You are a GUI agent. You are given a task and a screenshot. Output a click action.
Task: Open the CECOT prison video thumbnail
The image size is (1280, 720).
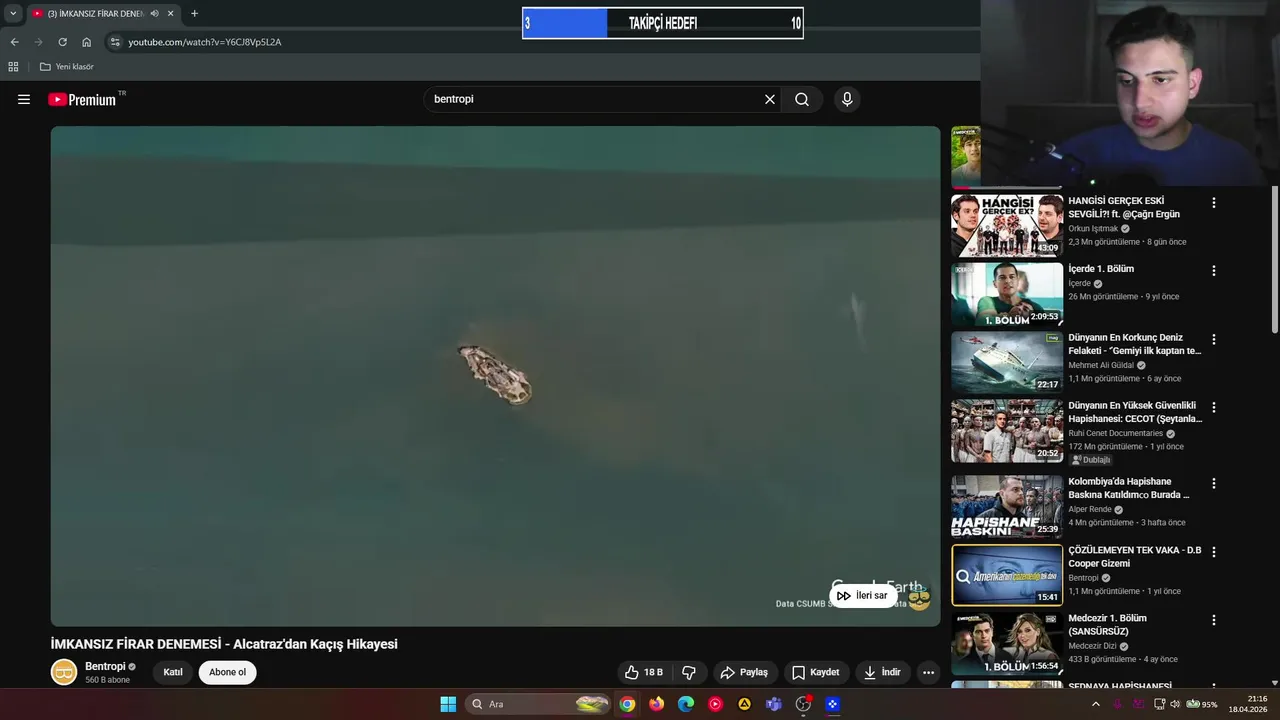click(x=1006, y=431)
